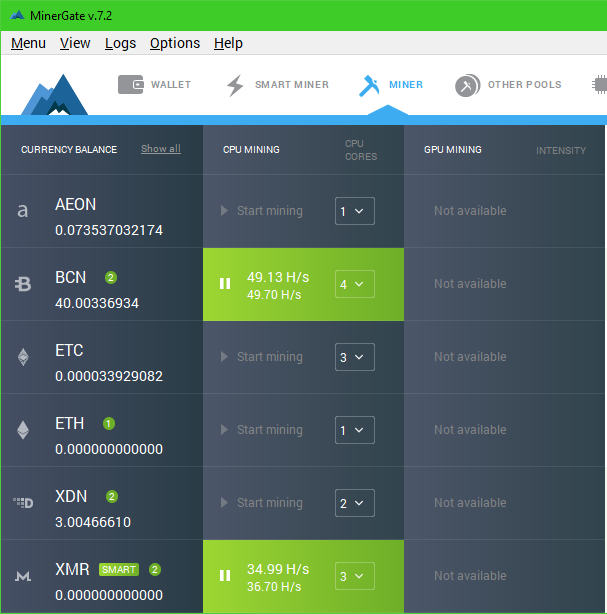This screenshot has height=614, width=607.
Task: Click AEON GPU Not available text
Action: click(470, 211)
